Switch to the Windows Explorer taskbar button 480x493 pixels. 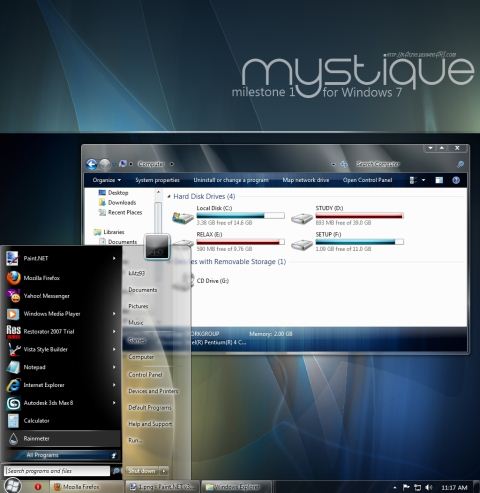238,487
